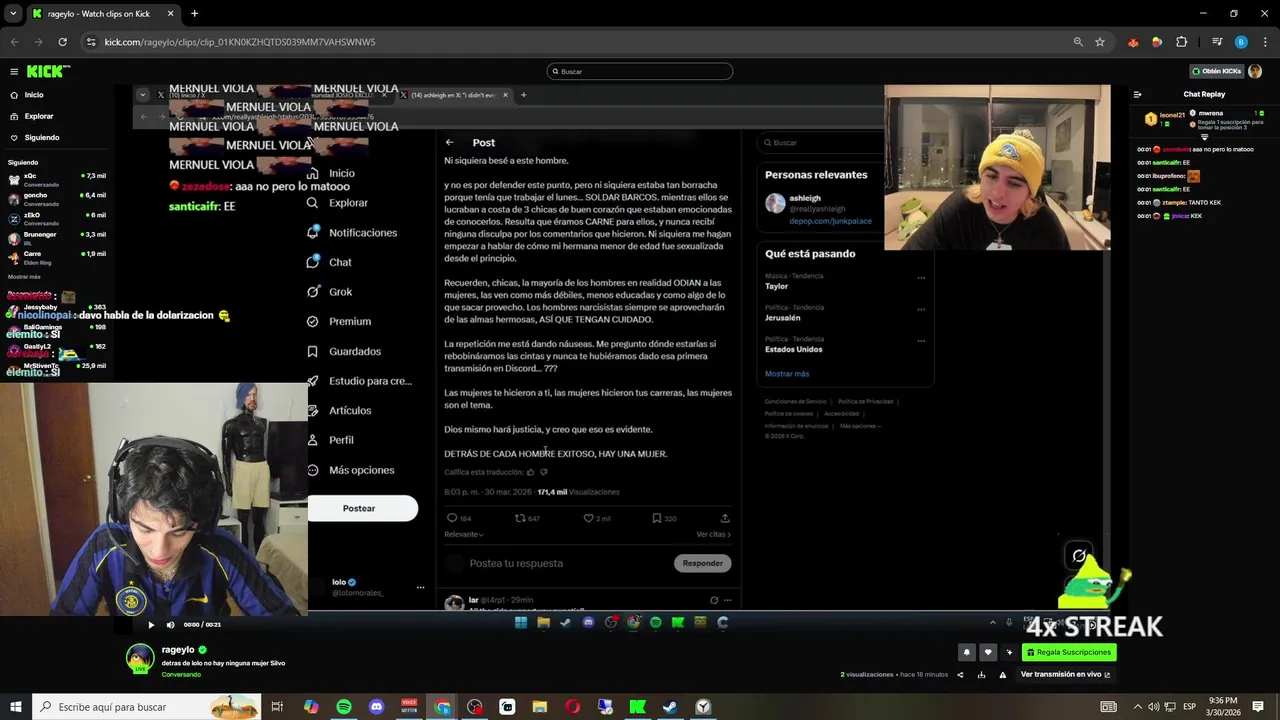Open Explorar in Kick sidebar
The width and height of the screenshot is (1280, 720).
point(39,116)
